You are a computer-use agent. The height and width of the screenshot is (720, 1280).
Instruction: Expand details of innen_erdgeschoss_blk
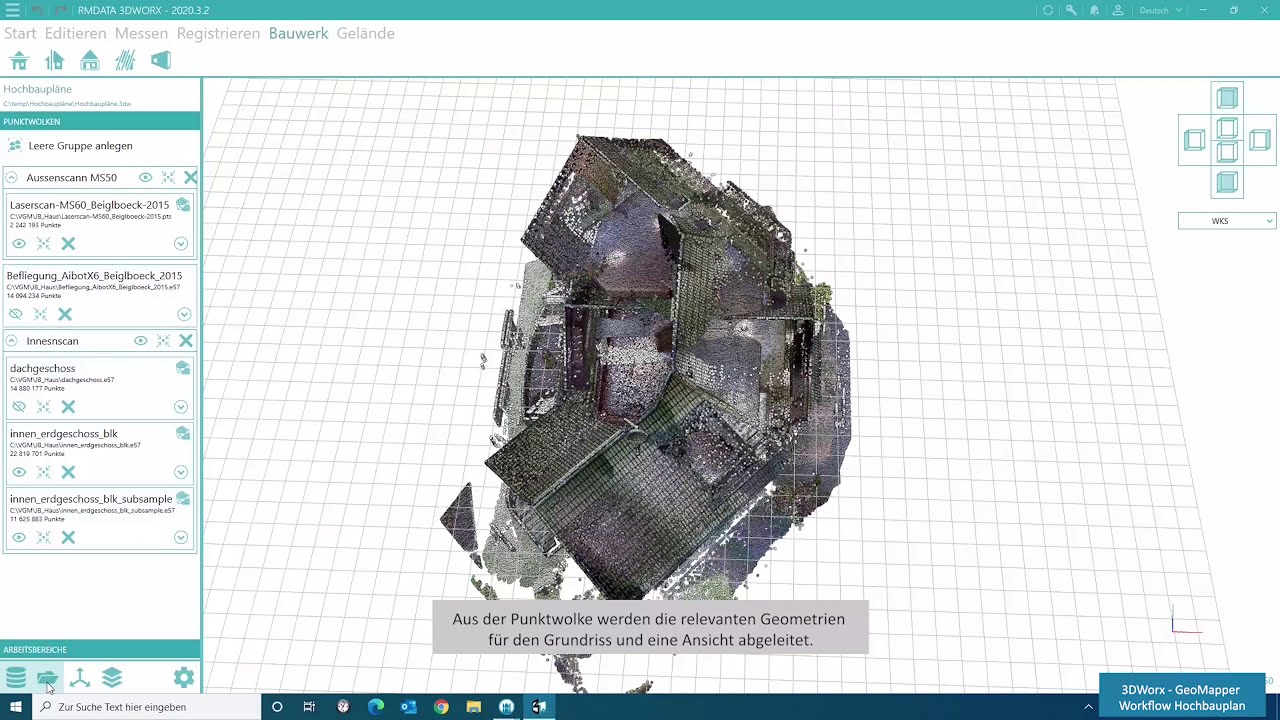[181, 472]
